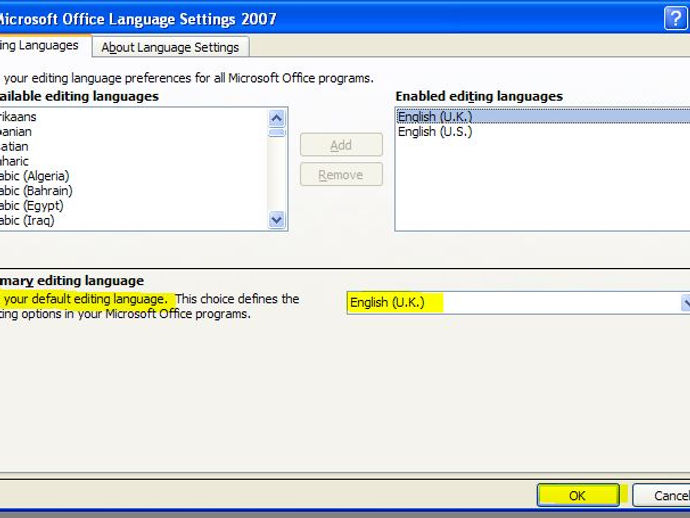Switch to About Language Settings tab
Image resolution: width=690 pixels, height=518 pixels.
pyautogui.click(x=170, y=47)
